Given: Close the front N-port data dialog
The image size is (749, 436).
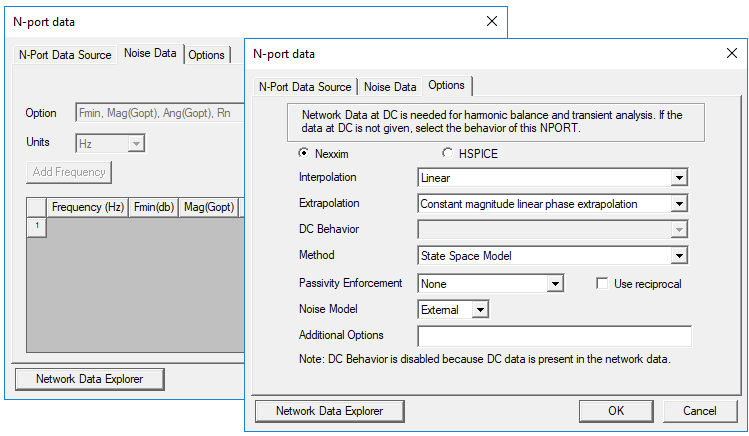Looking at the screenshot, I should tap(731, 53).
